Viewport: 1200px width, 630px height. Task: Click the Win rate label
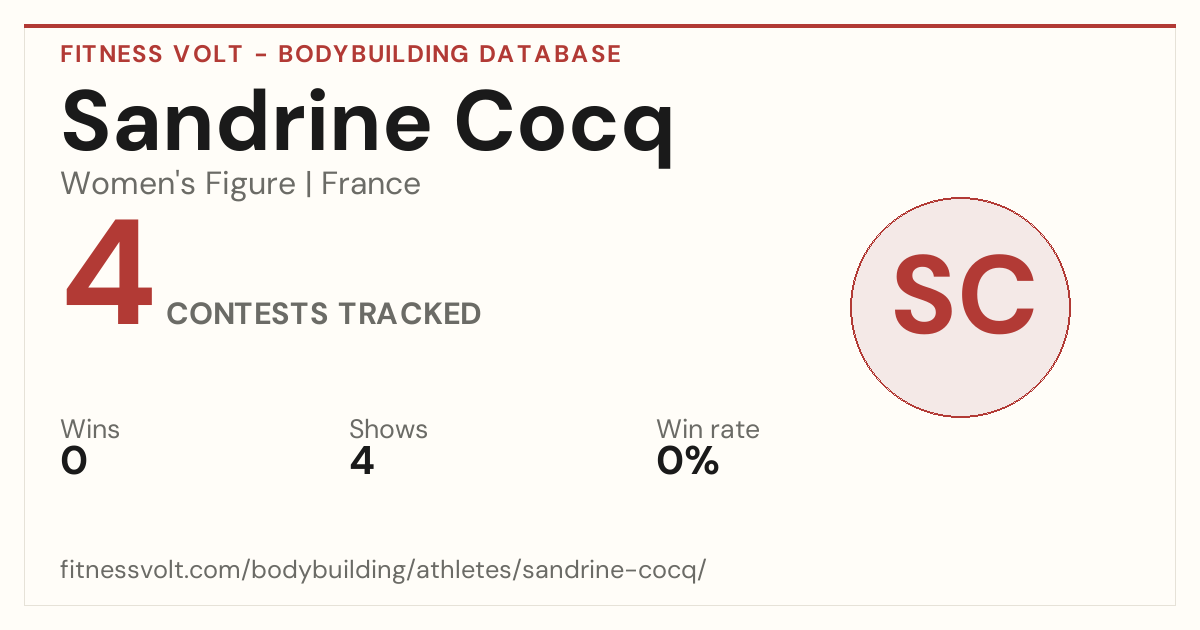708,429
